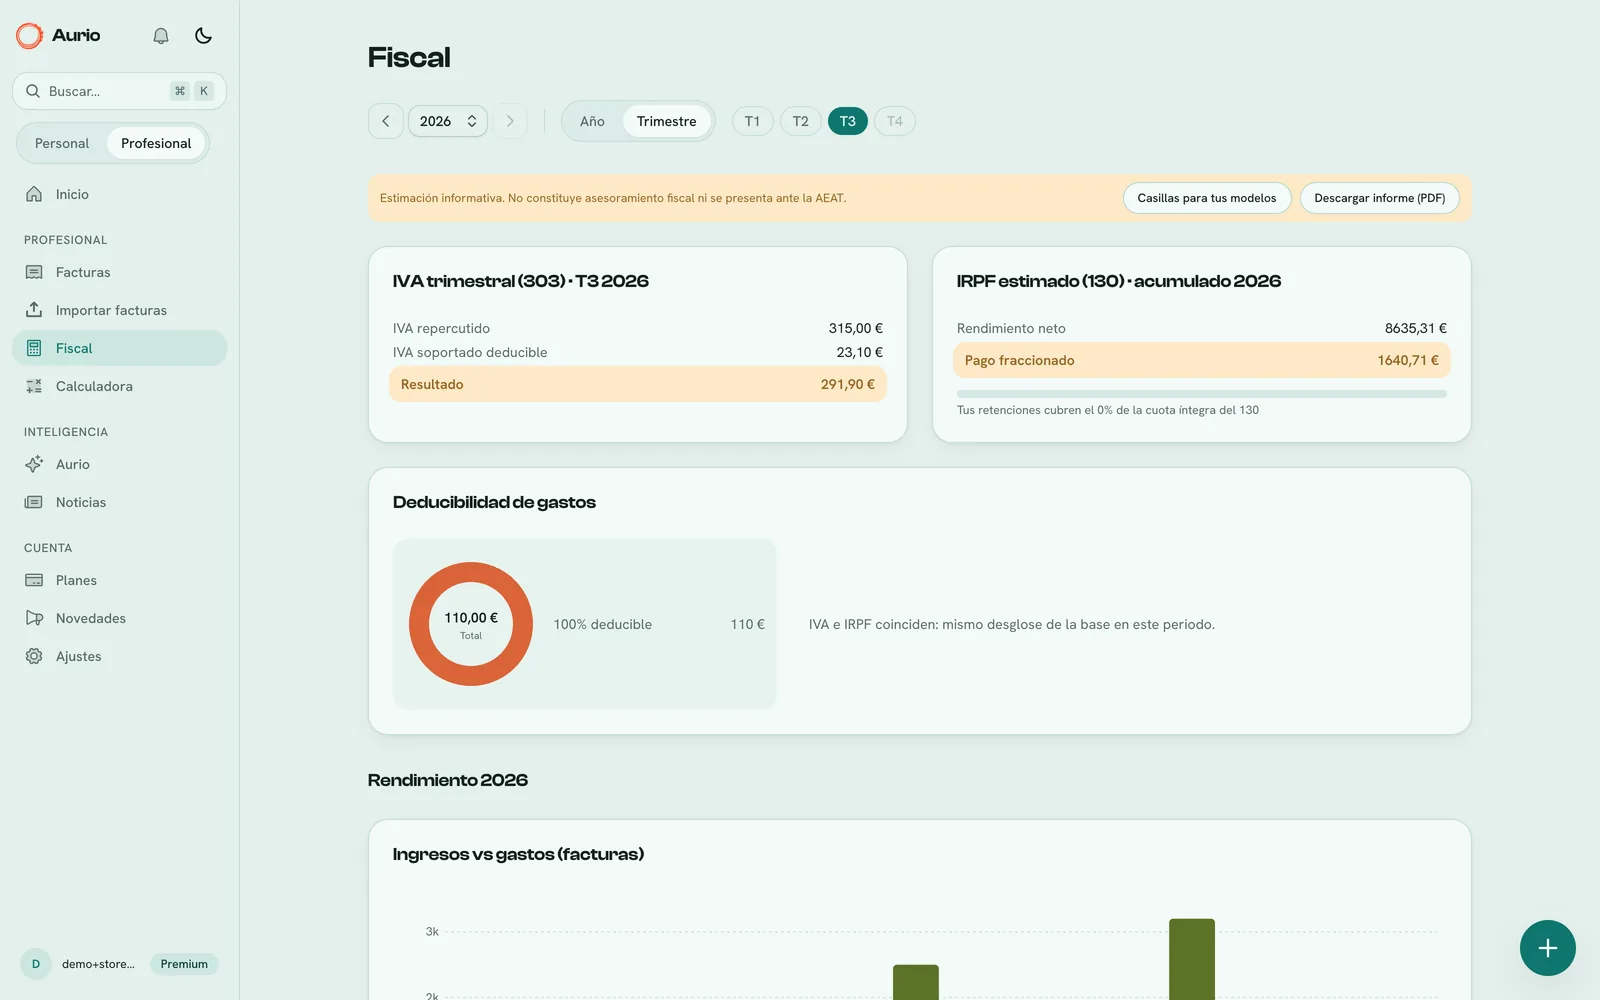
Task: Open Inicio in the sidebar
Action: [119, 194]
